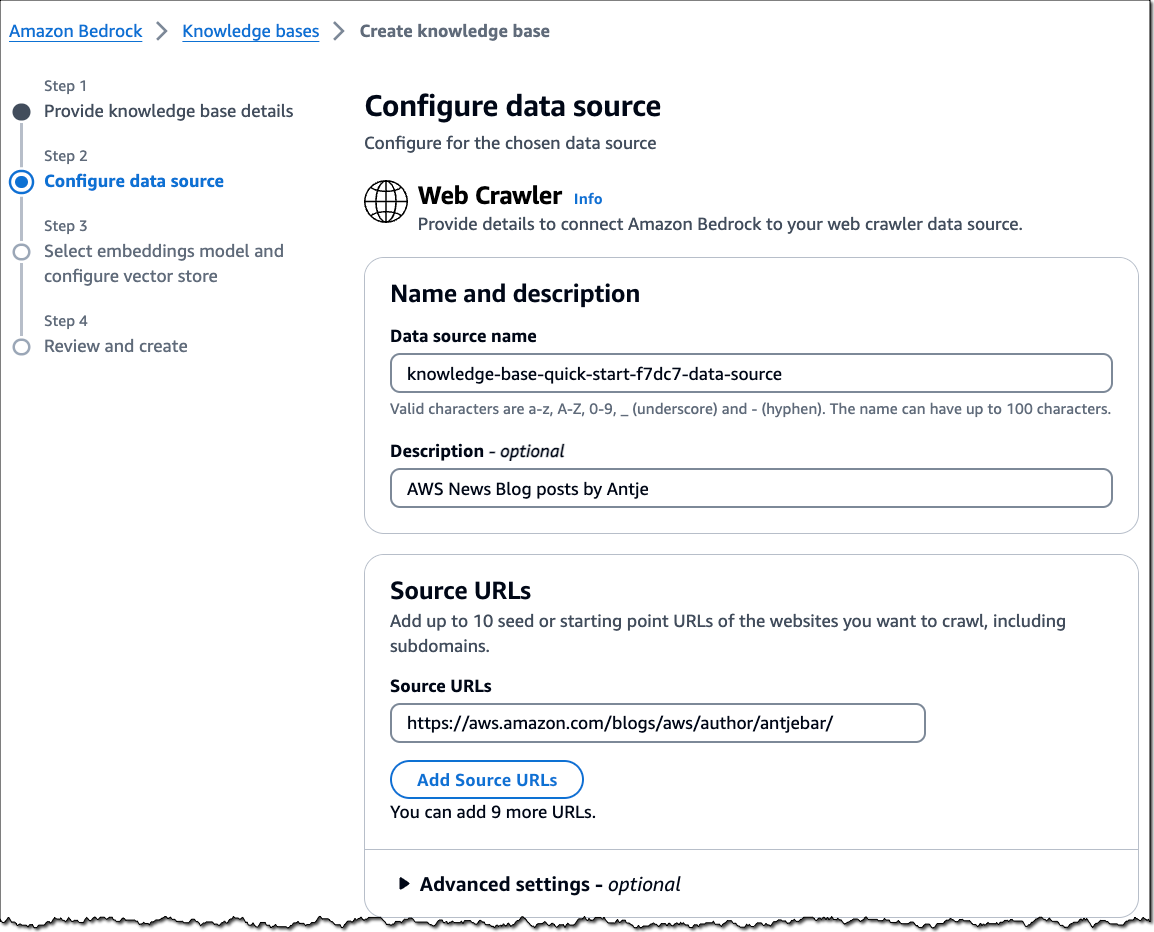The image size is (1154, 932).
Task: Click the Info link beside Web Crawler
Action: pyautogui.click(x=588, y=199)
